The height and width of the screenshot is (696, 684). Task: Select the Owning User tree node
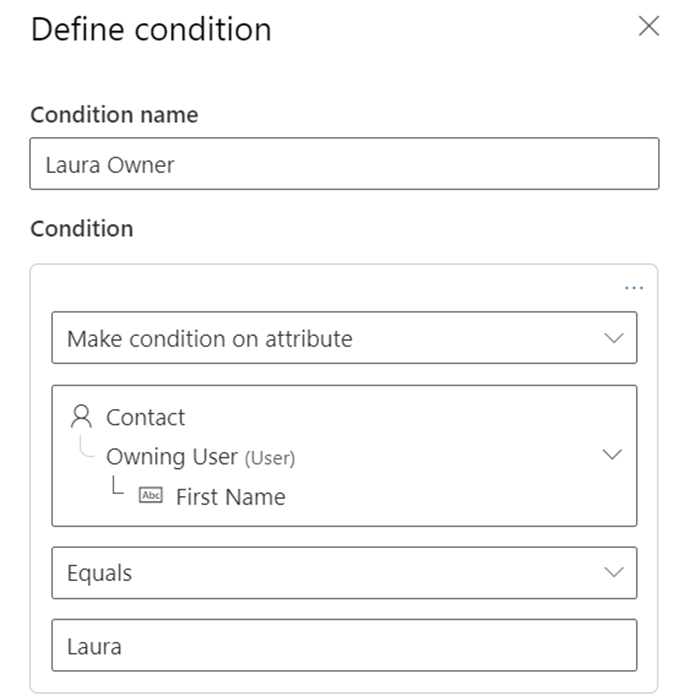(172, 457)
